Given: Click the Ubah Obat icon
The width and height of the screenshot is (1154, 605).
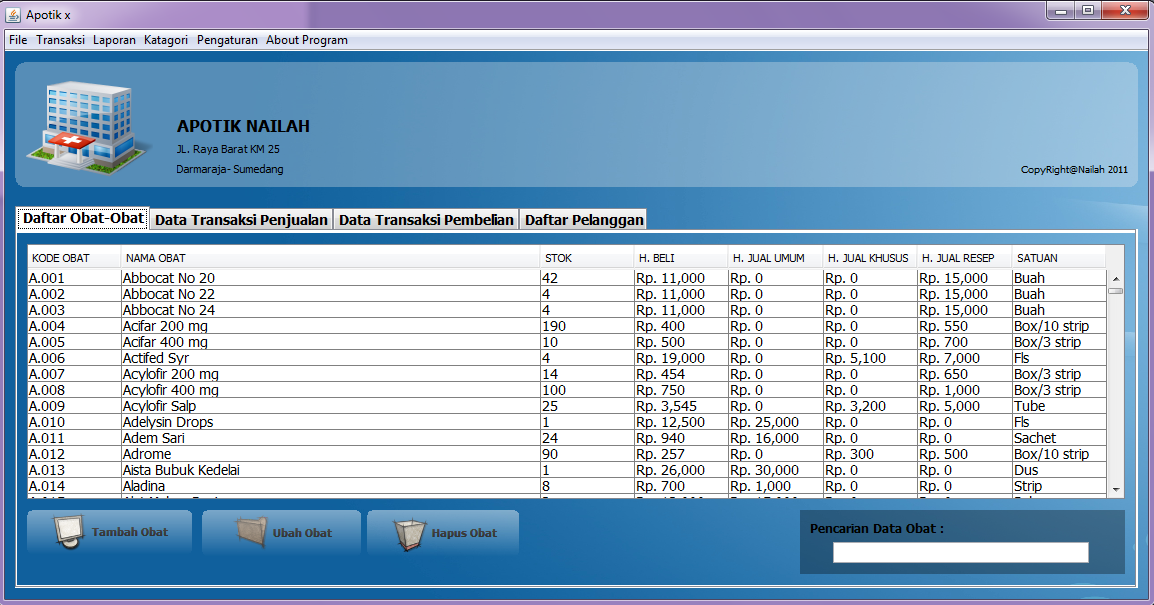Looking at the screenshot, I should pyautogui.click(x=252, y=532).
